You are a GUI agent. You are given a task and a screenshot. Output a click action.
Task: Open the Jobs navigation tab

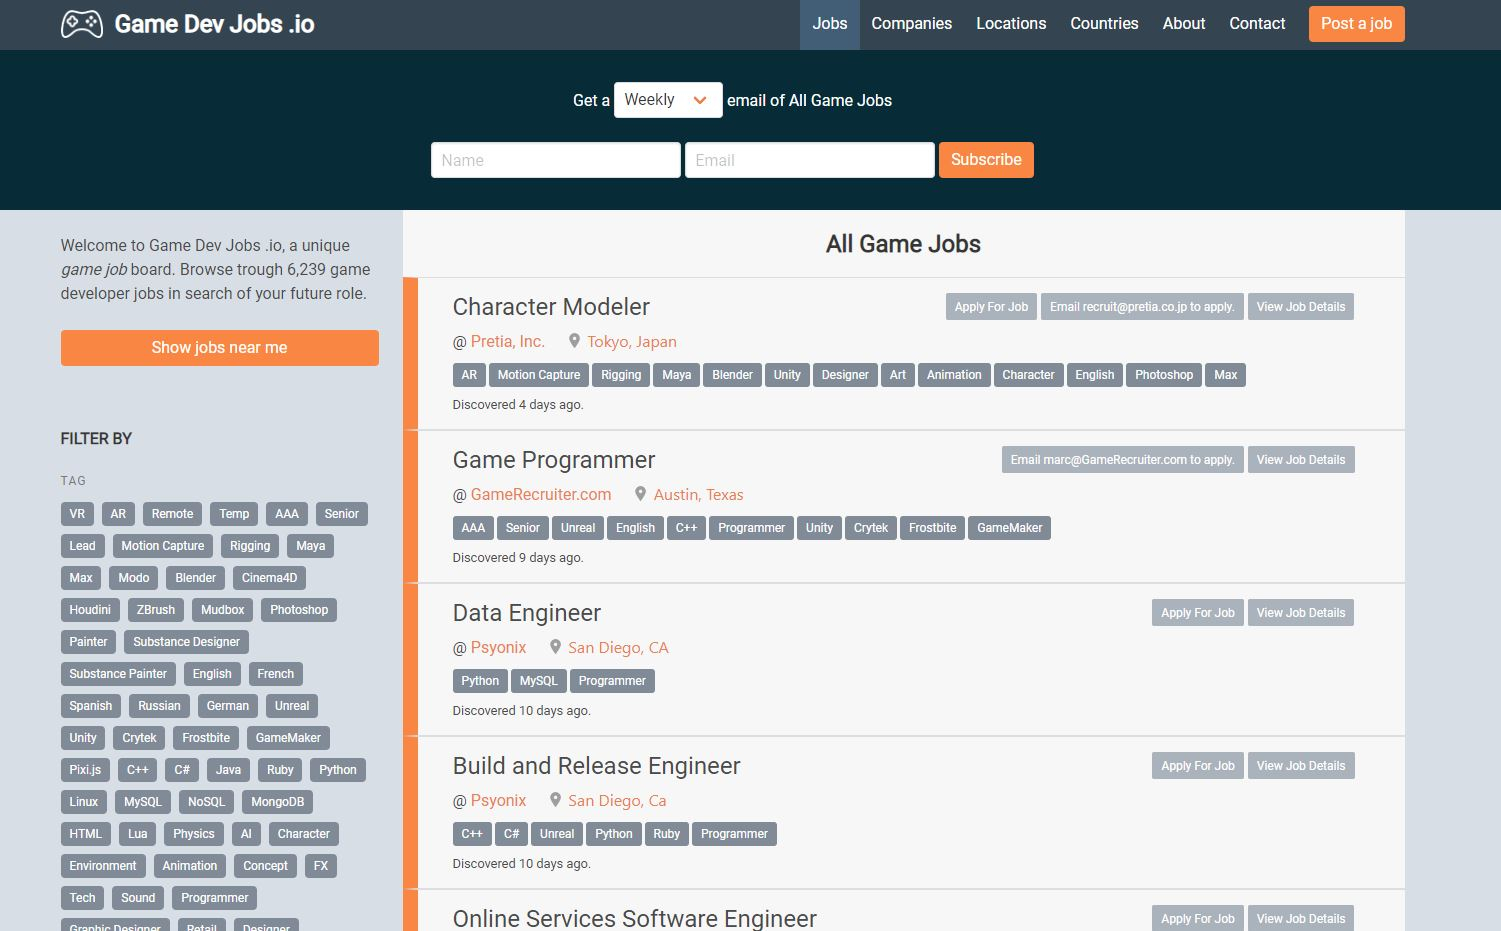[x=830, y=24]
